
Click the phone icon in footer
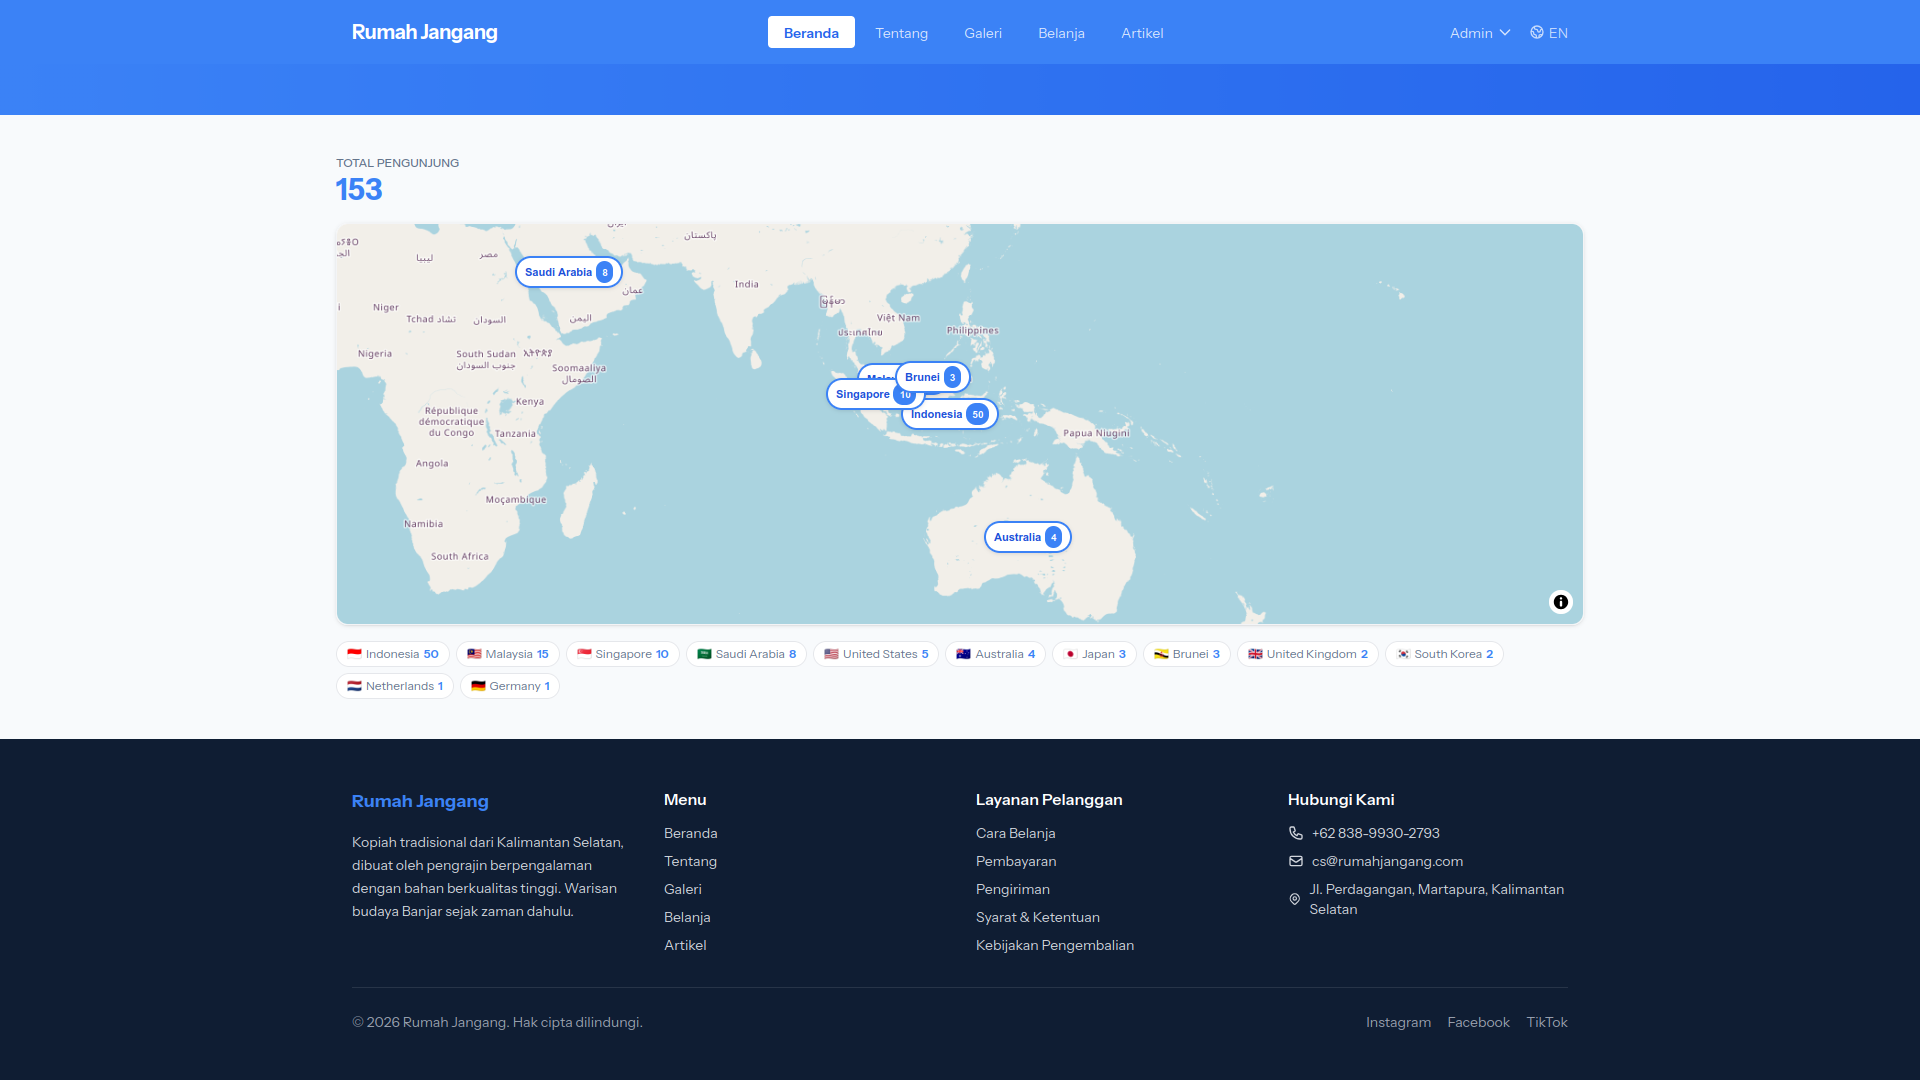click(x=1296, y=833)
